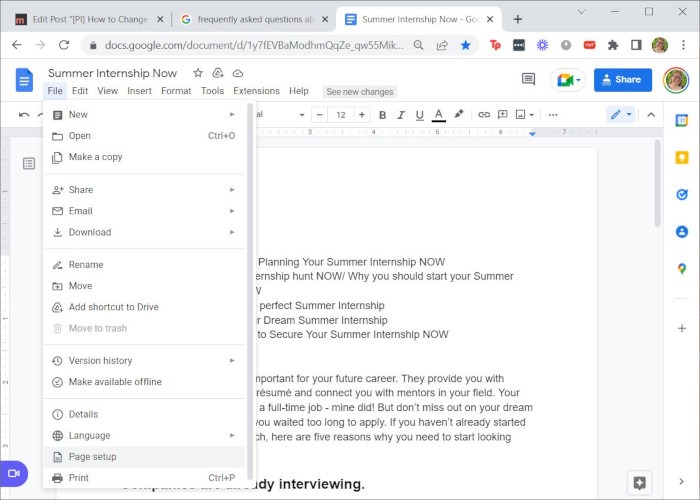Apply underline formatting

419,115
